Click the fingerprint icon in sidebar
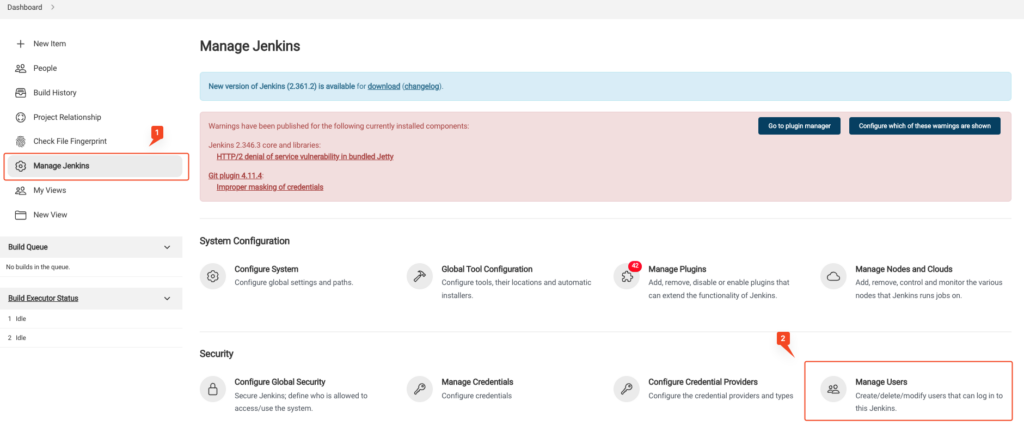 (x=20, y=141)
